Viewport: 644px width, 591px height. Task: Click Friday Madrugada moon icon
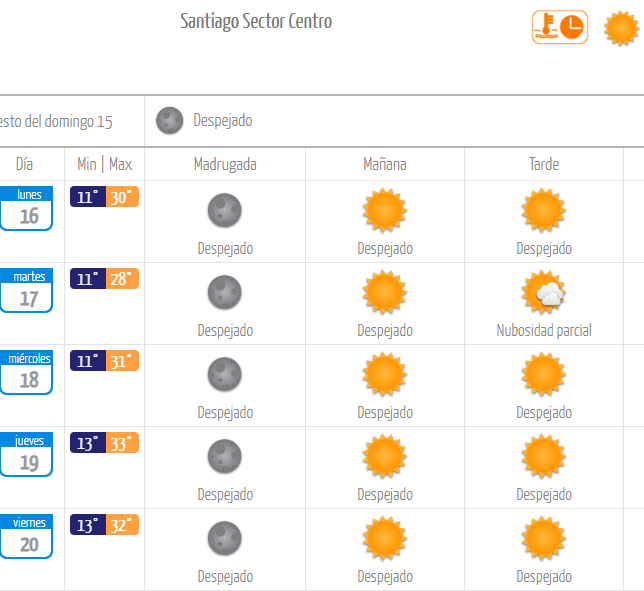click(x=225, y=538)
